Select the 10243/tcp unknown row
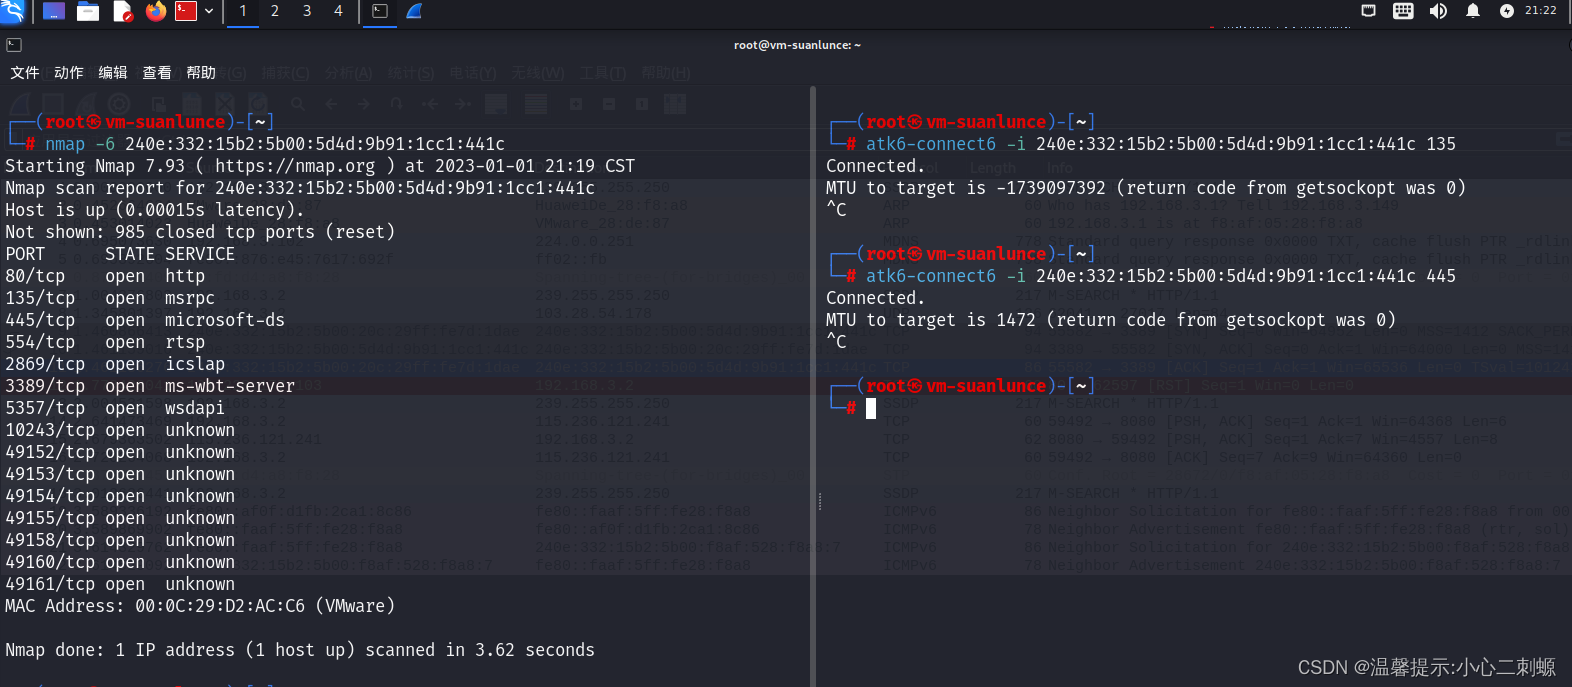 [120, 430]
